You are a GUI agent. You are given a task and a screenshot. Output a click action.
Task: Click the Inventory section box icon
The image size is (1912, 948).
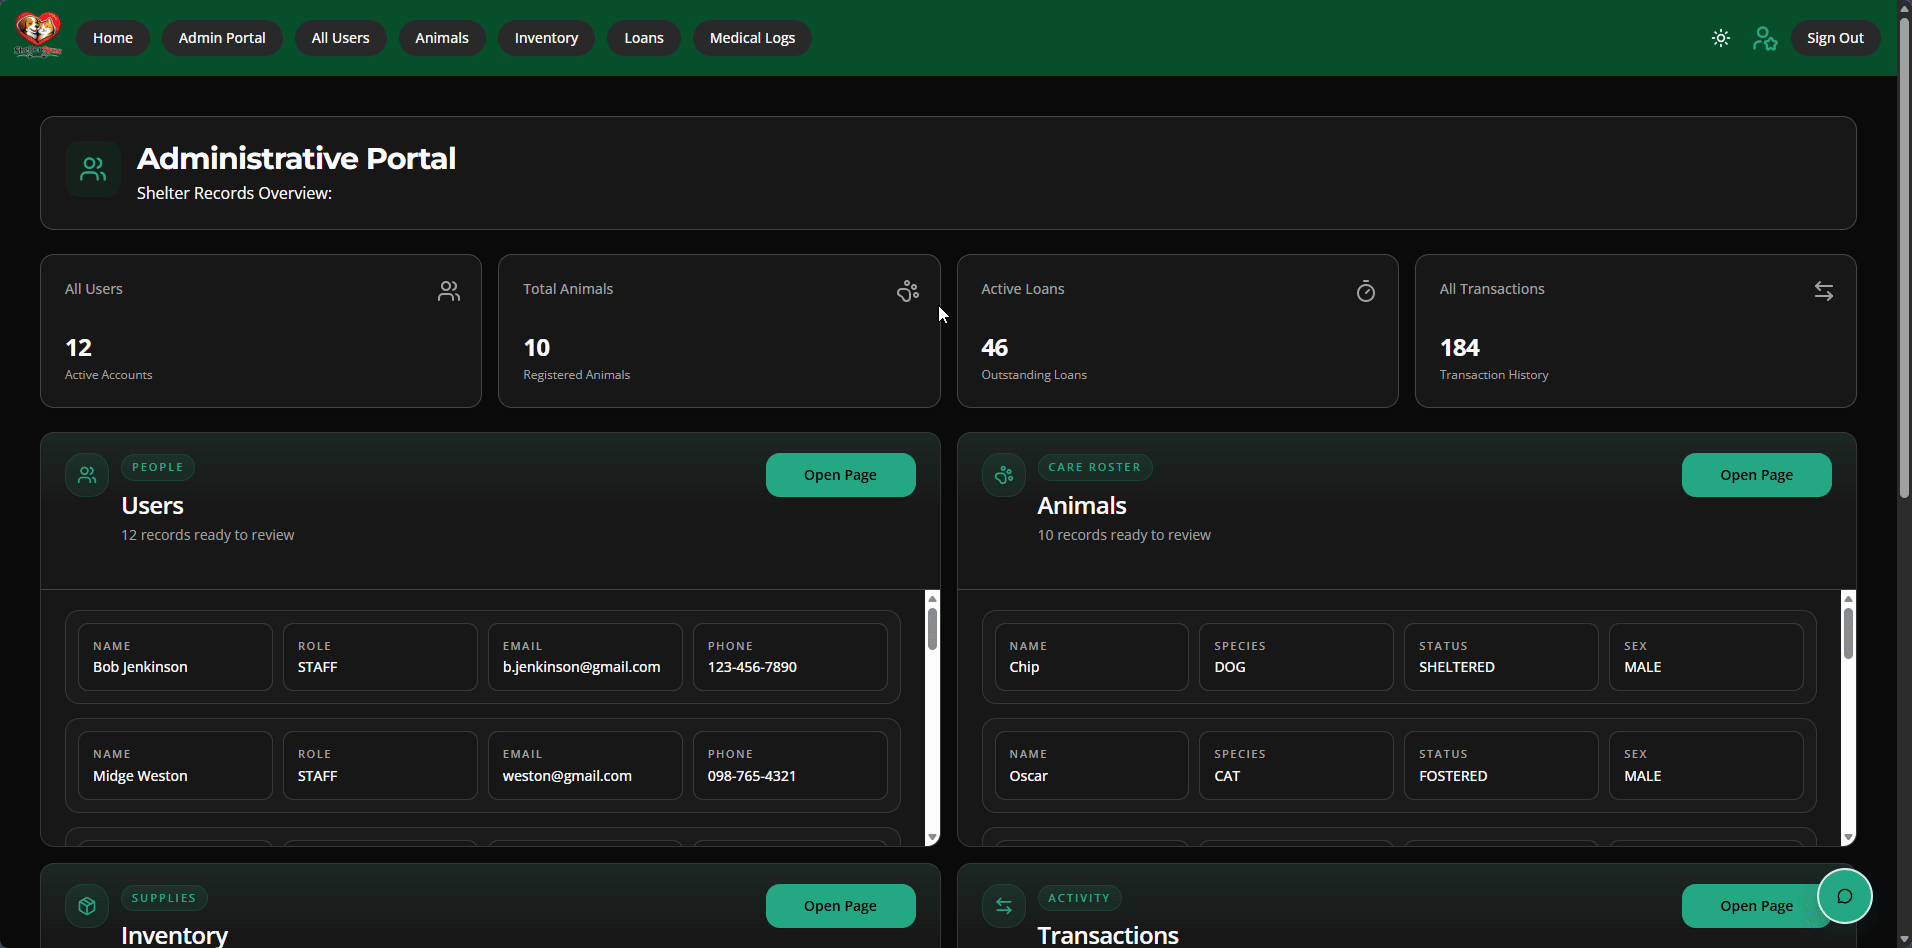tap(87, 906)
